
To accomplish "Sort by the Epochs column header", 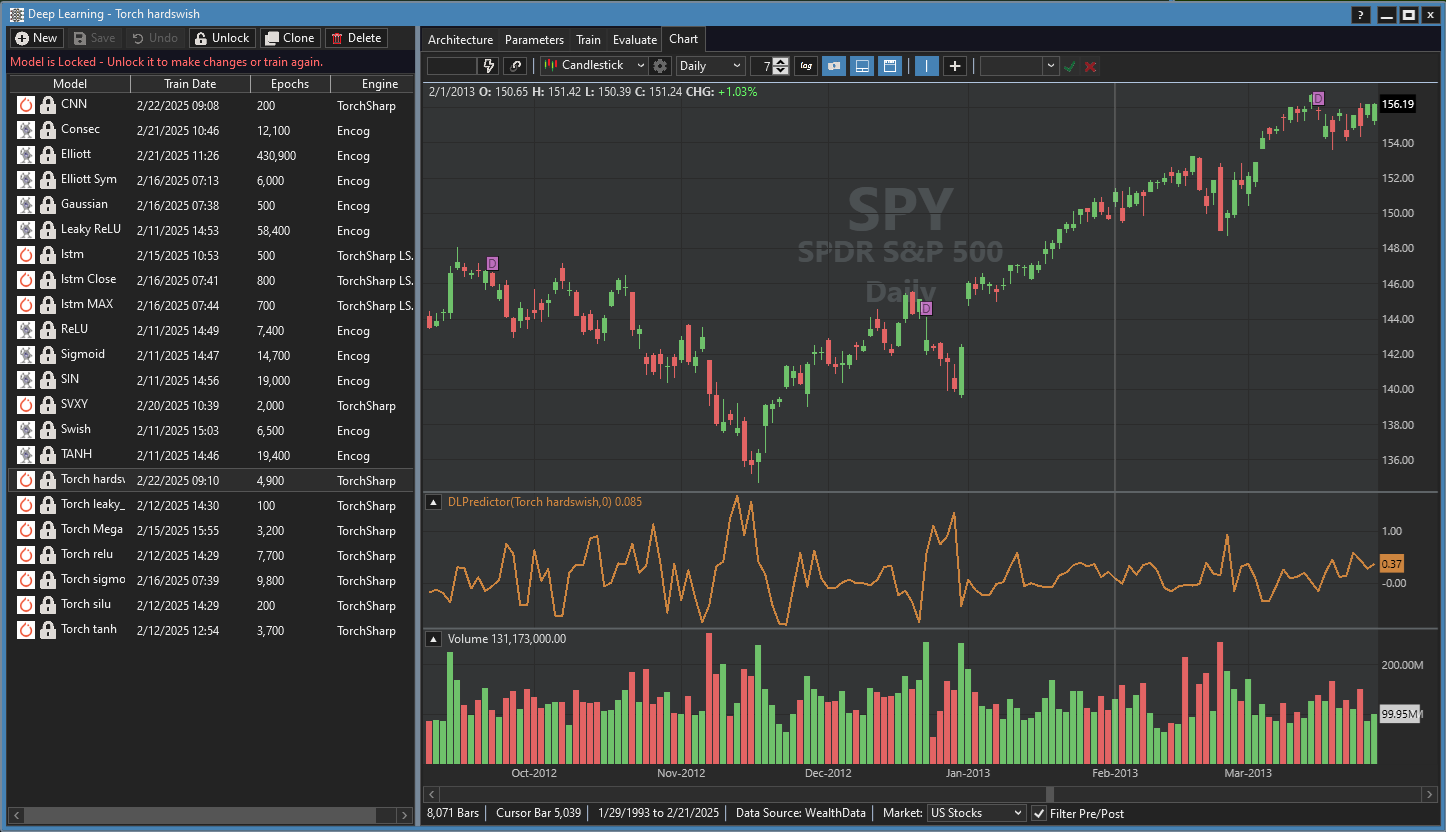I will tap(290, 84).
